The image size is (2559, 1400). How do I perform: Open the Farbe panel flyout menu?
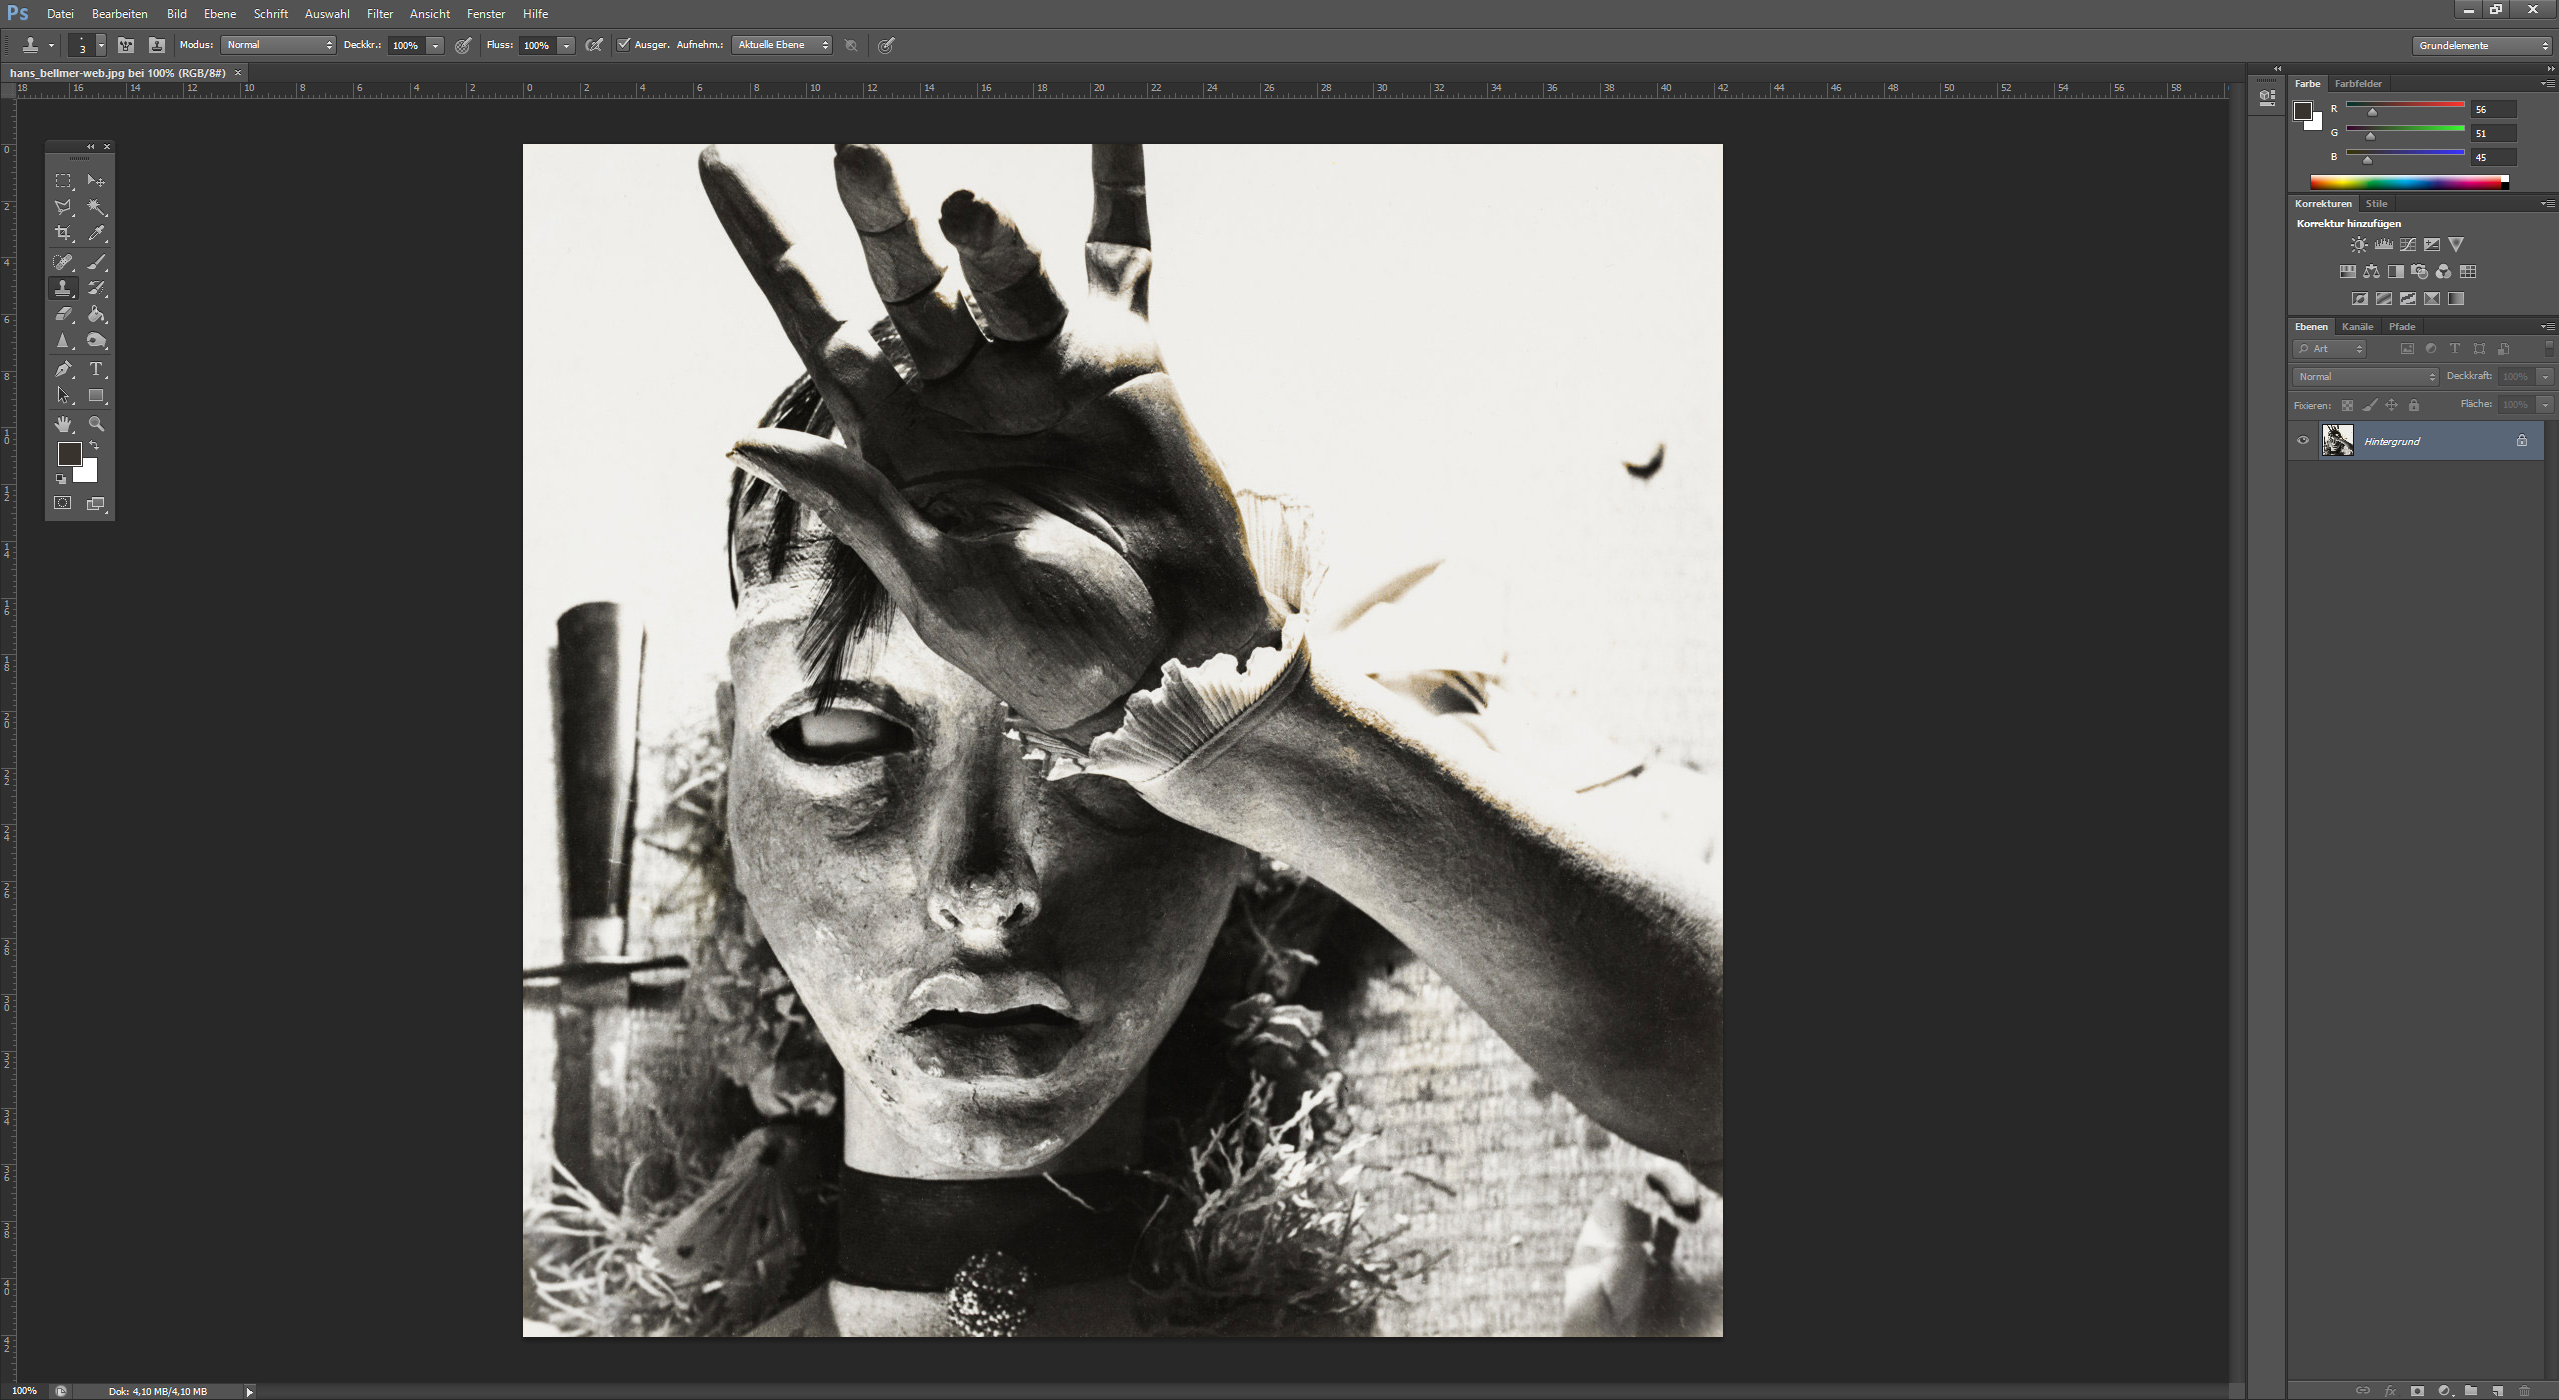click(2547, 84)
